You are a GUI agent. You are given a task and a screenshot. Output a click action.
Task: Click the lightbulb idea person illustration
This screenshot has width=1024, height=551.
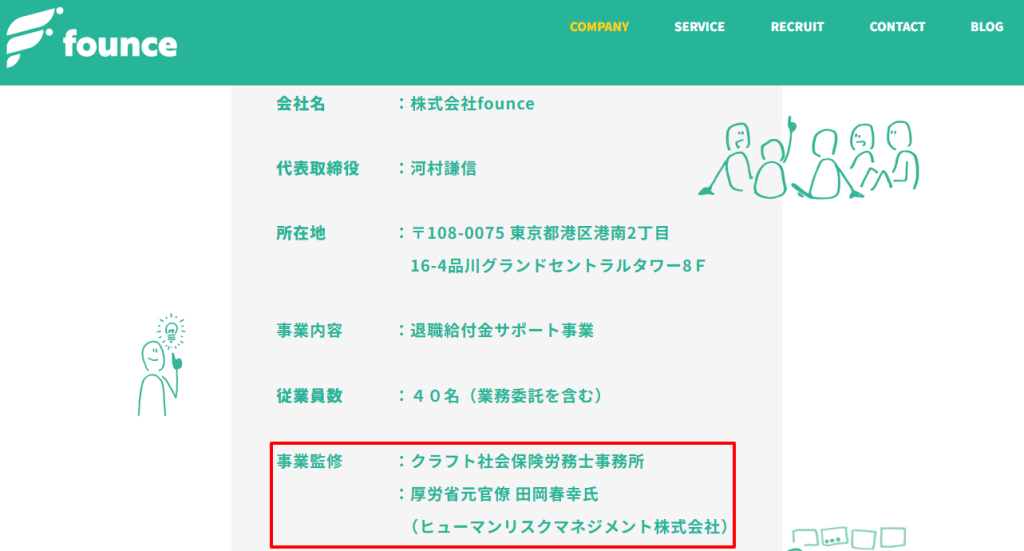[161, 365]
